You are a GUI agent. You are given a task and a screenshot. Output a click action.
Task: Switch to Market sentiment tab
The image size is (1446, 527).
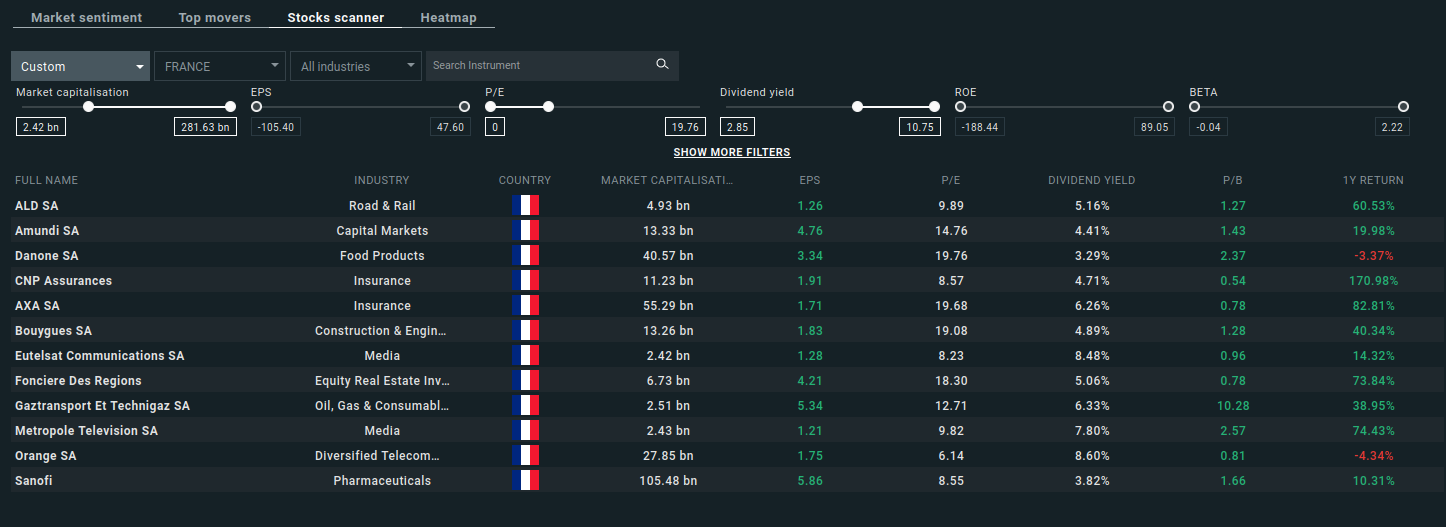[87, 18]
